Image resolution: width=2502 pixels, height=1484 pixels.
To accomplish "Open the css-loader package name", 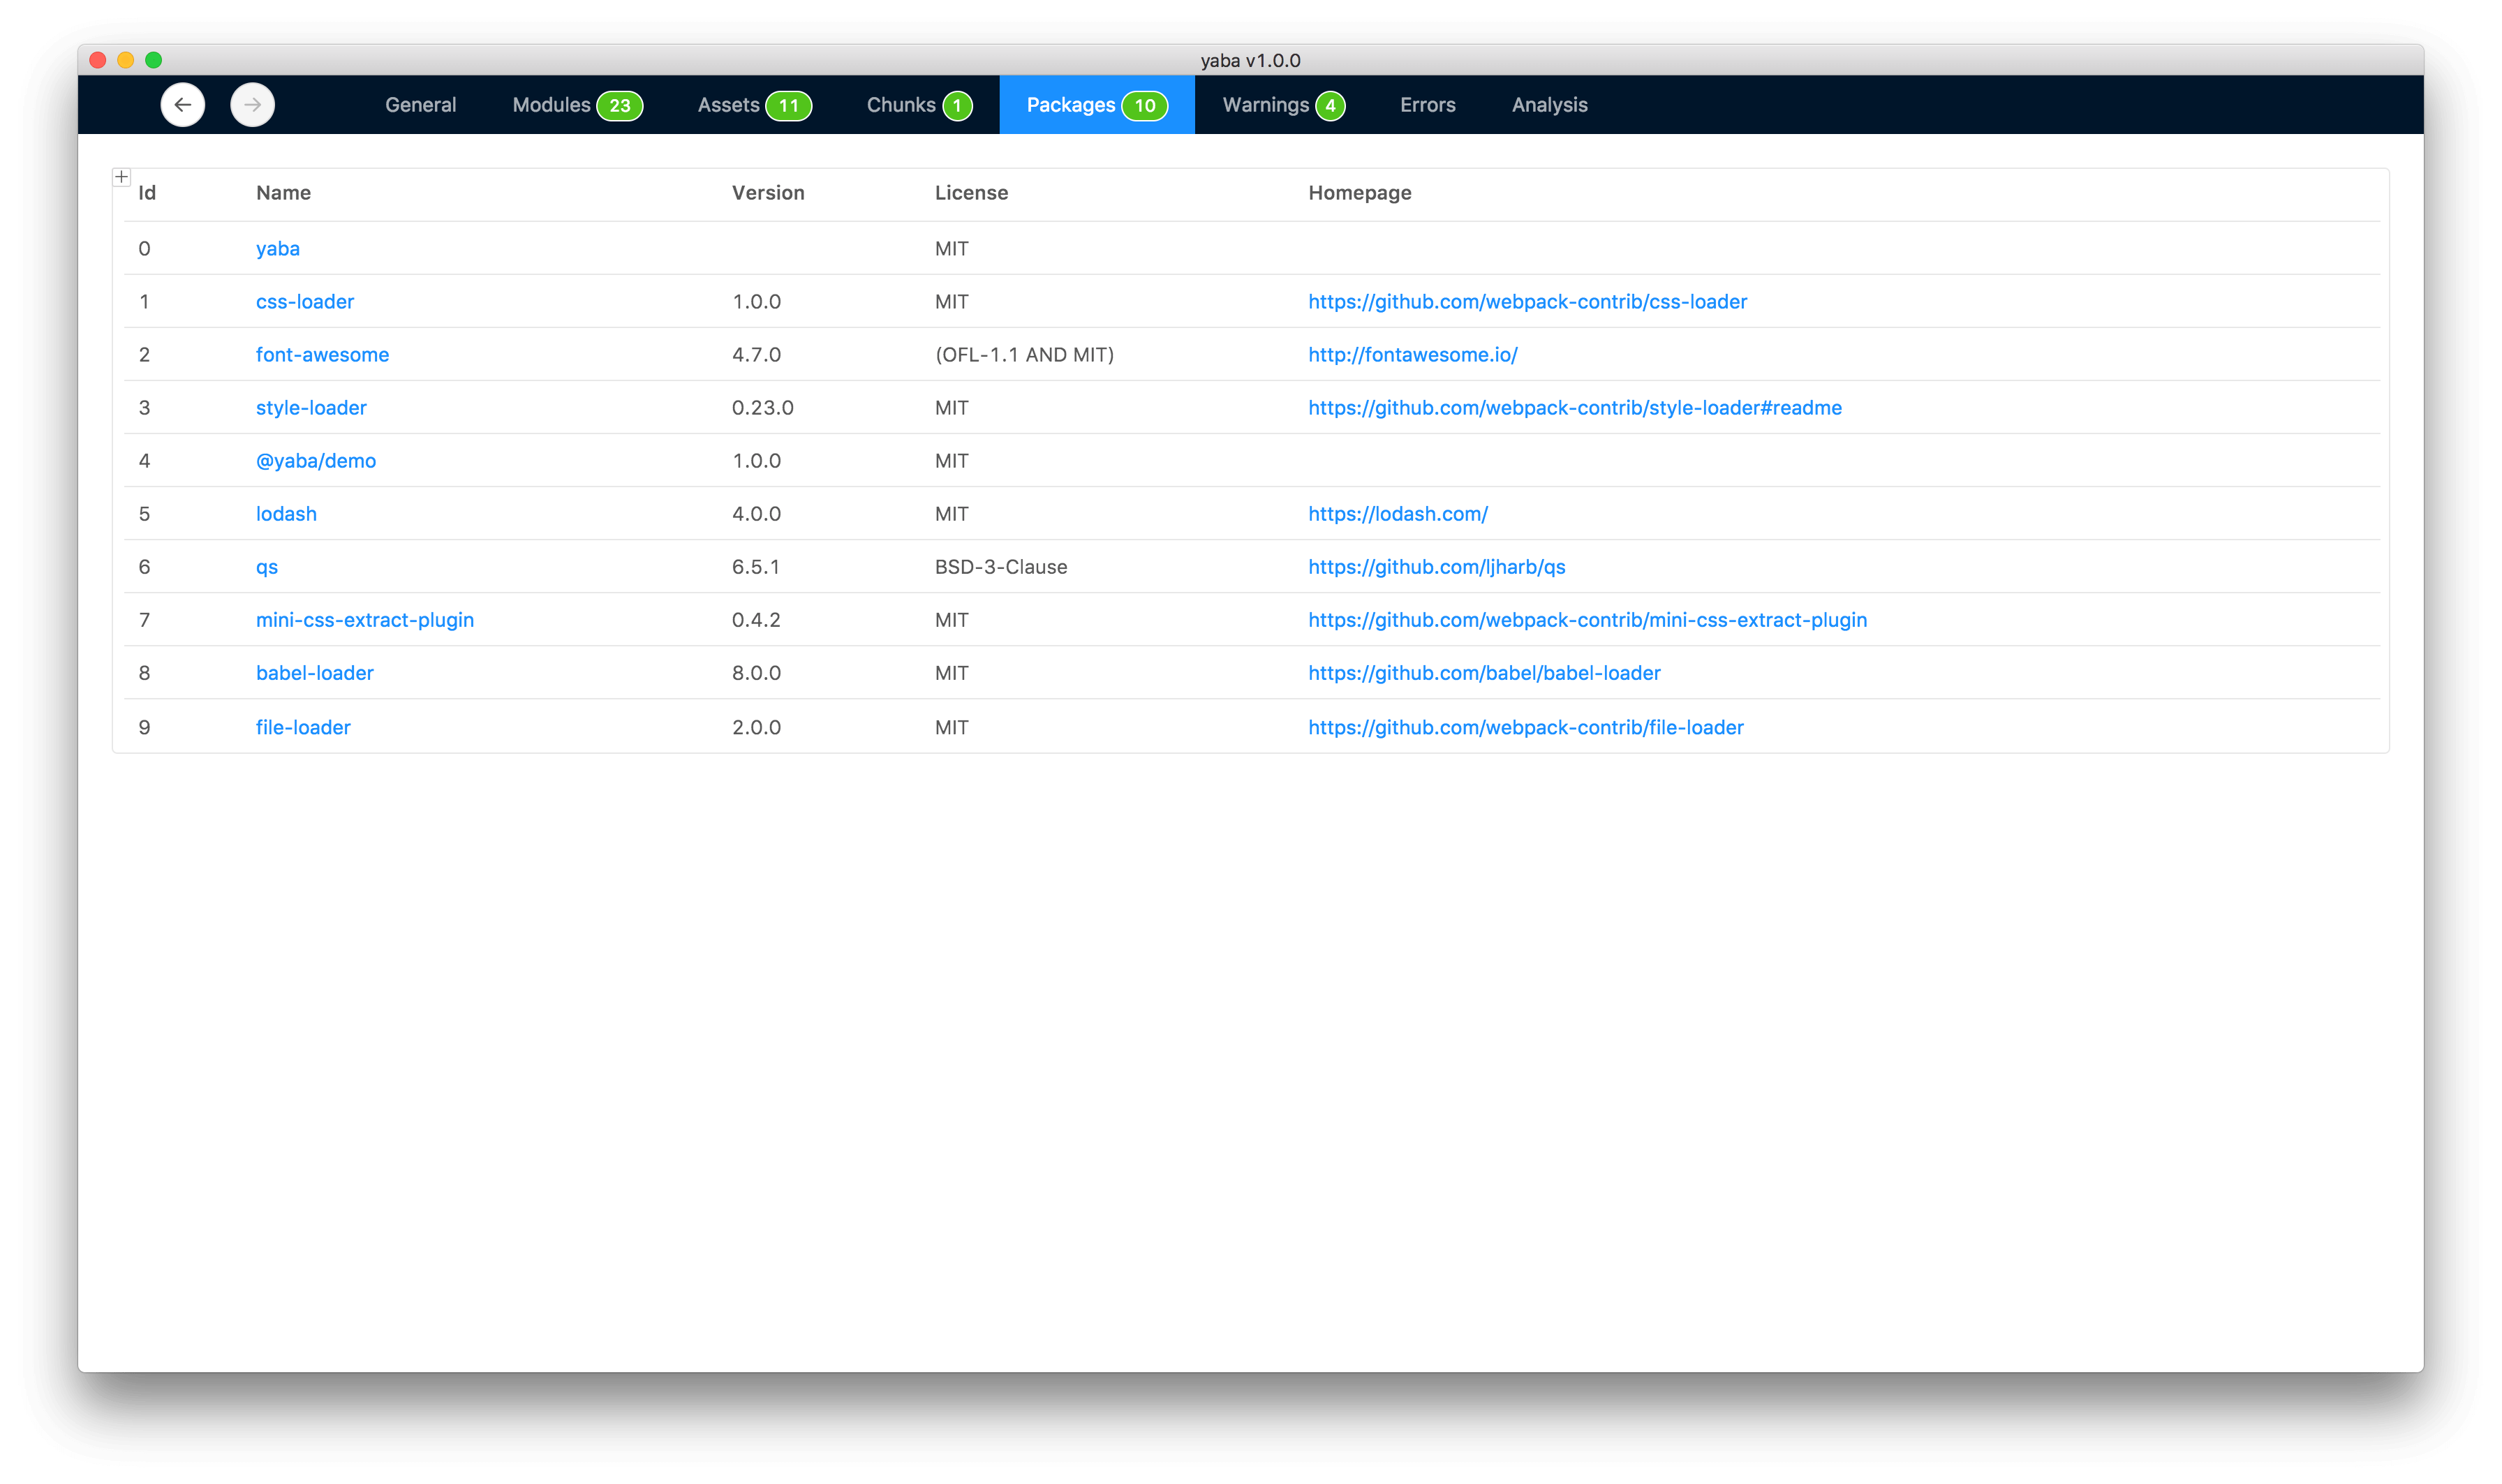I will tap(305, 301).
